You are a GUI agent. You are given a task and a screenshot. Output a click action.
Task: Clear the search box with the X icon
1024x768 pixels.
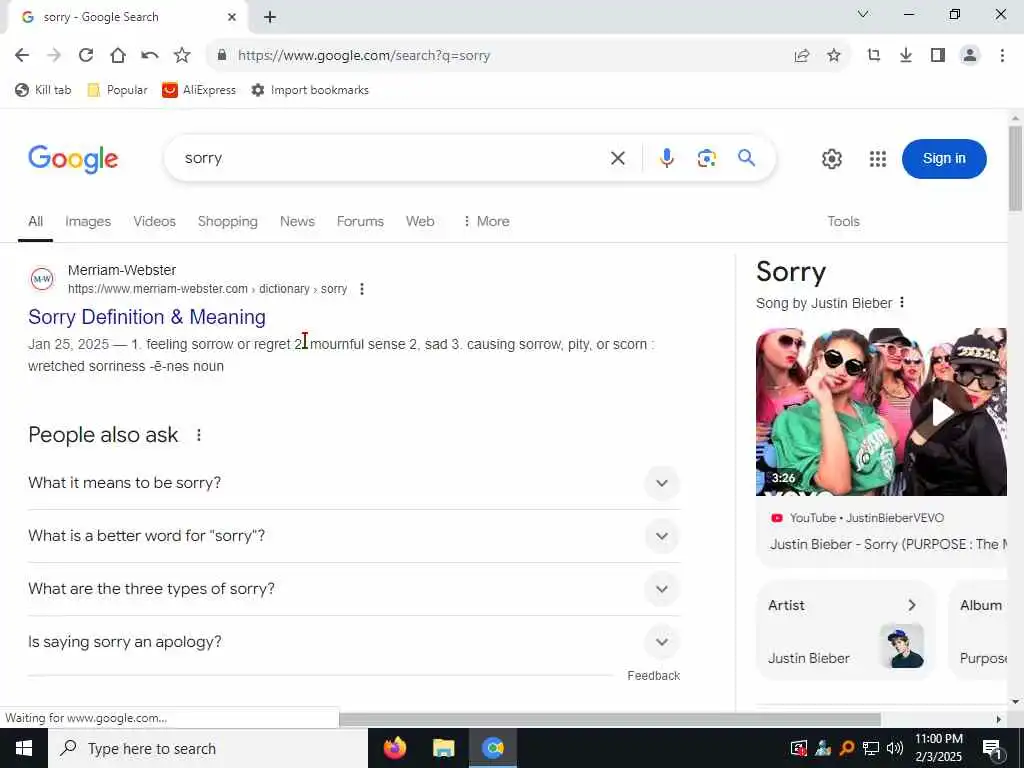click(x=618, y=158)
